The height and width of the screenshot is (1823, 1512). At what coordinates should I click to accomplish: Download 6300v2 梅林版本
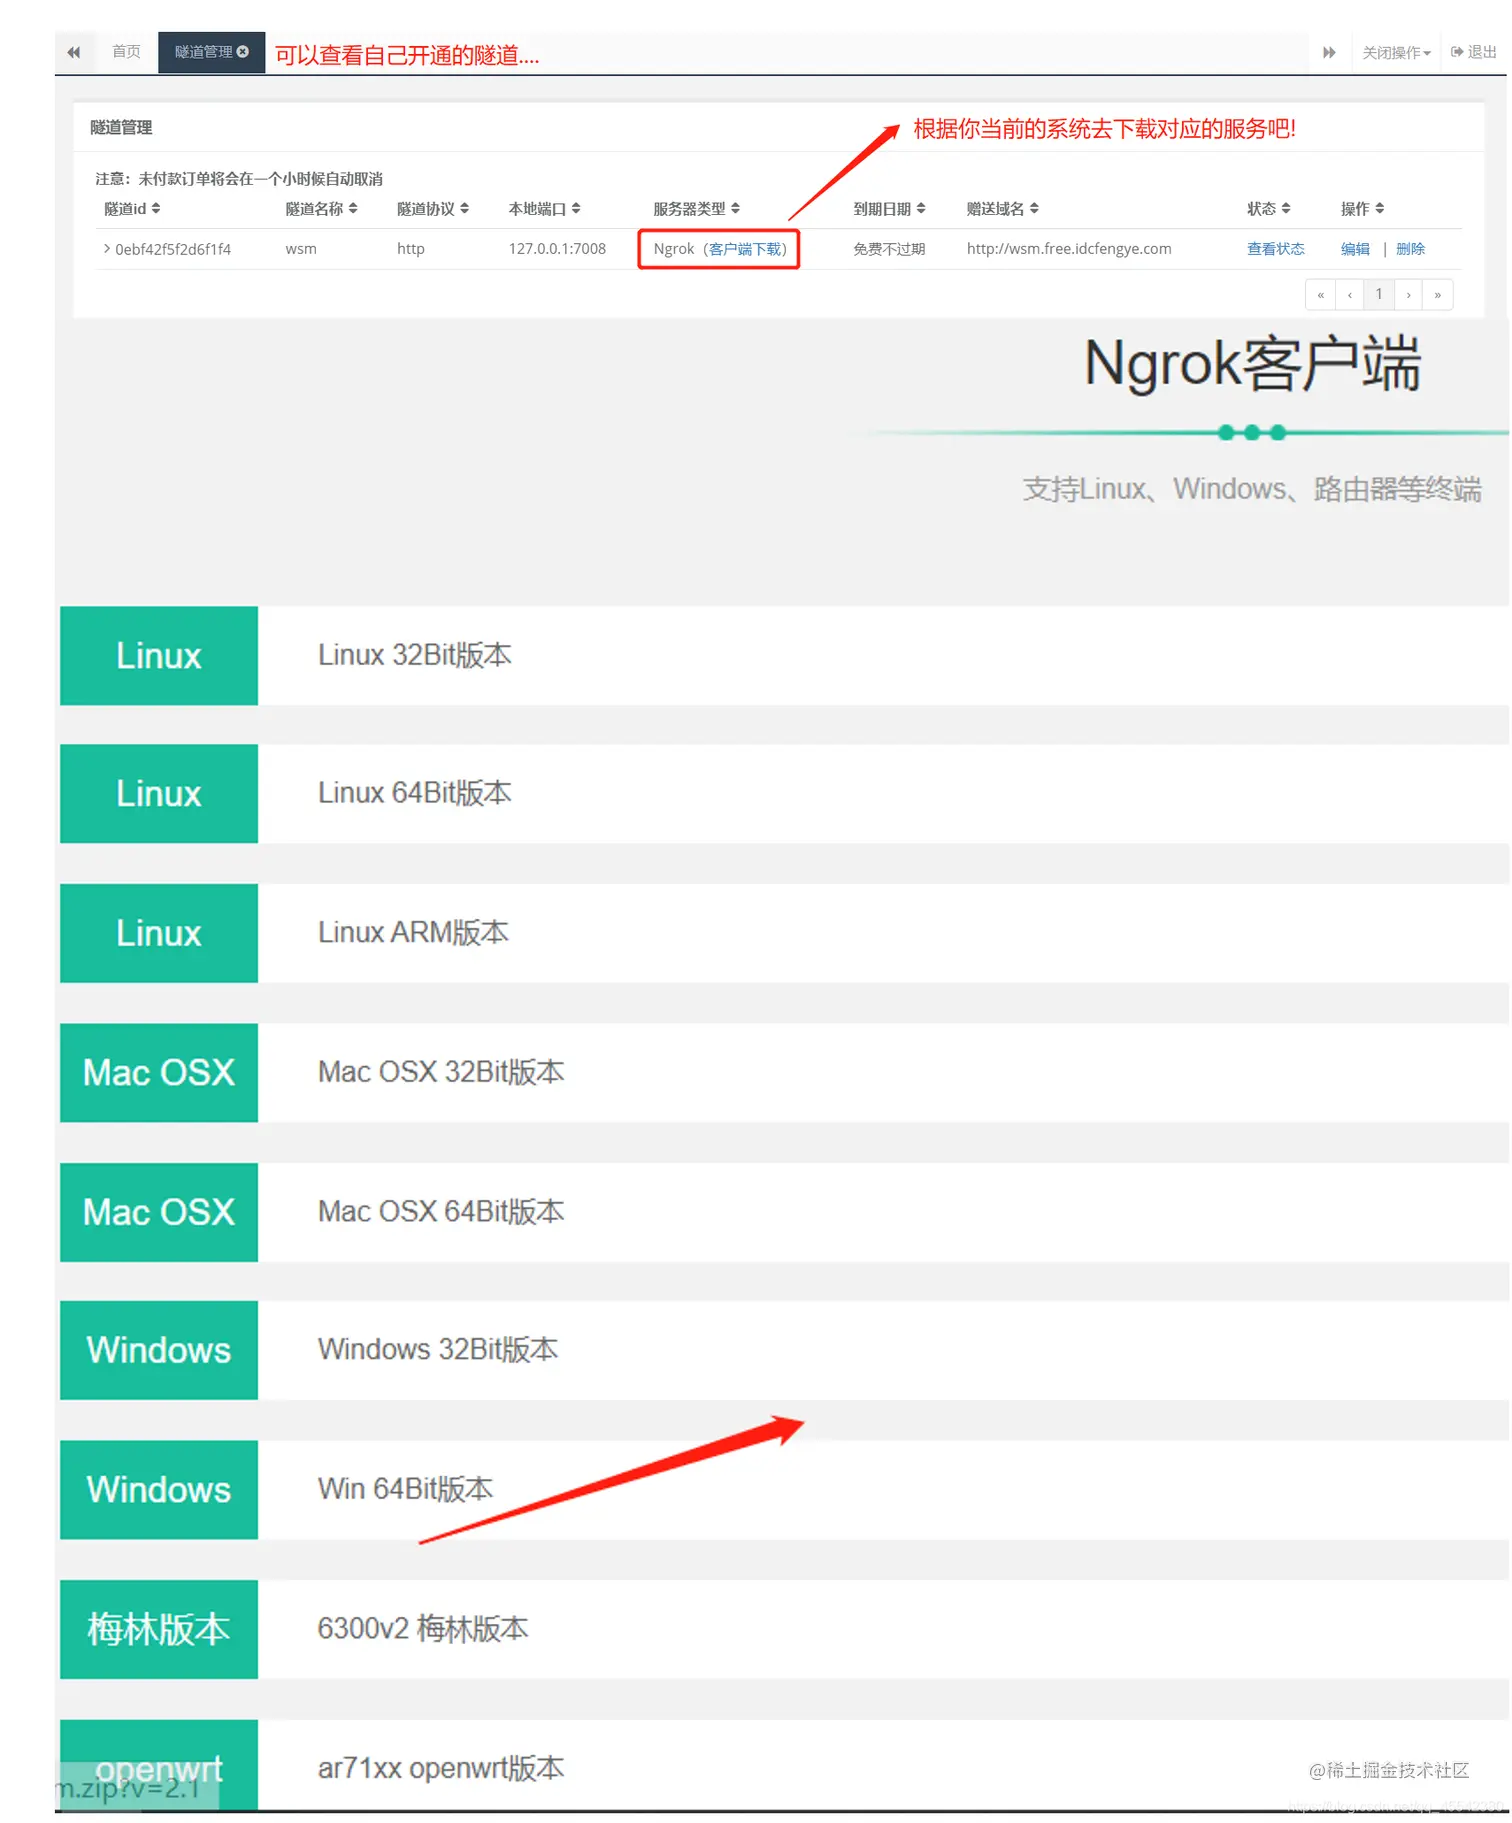click(422, 1629)
